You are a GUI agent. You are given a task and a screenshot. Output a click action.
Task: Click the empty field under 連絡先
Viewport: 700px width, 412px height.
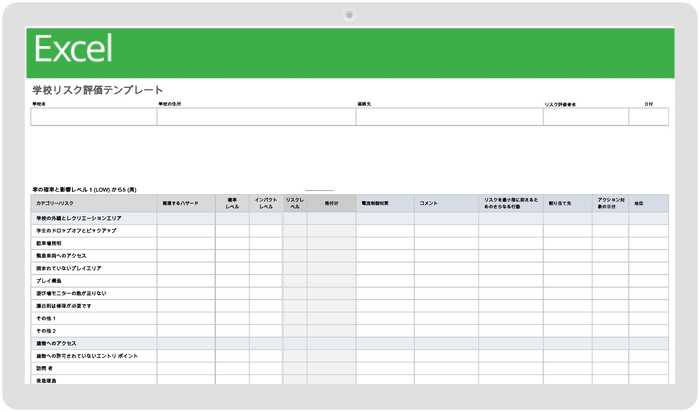pyautogui.click(x=450, y=117)
